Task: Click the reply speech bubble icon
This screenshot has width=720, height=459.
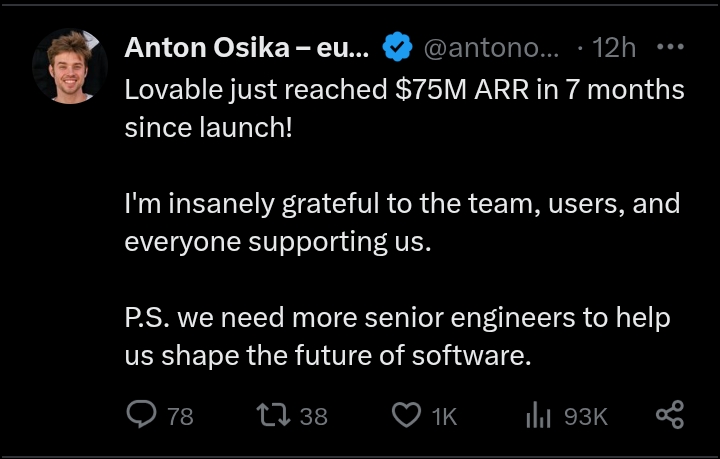Action: pyautogui.click(x=142, y=415)
